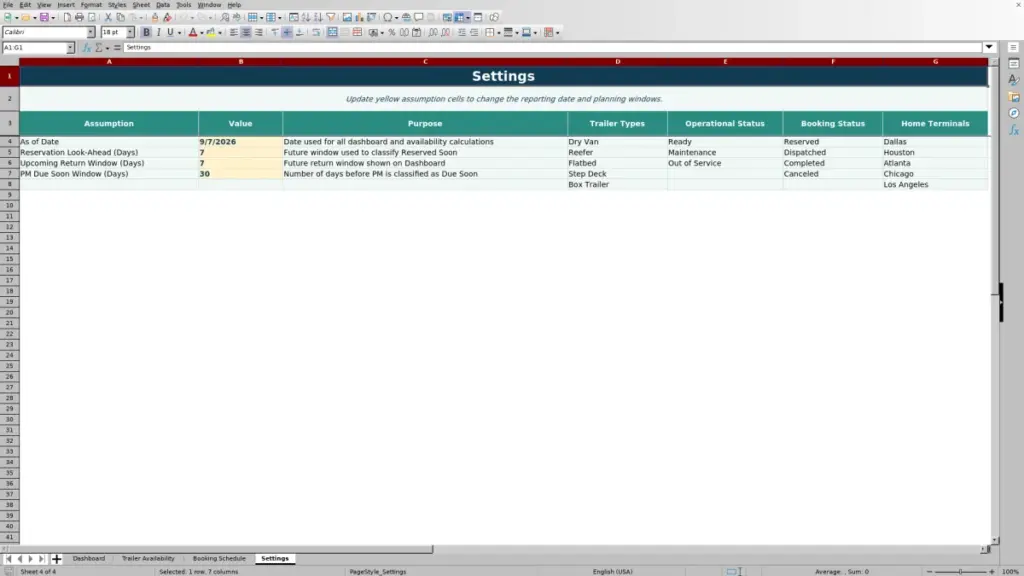Click the AutoFilter funnel icon

331,17
